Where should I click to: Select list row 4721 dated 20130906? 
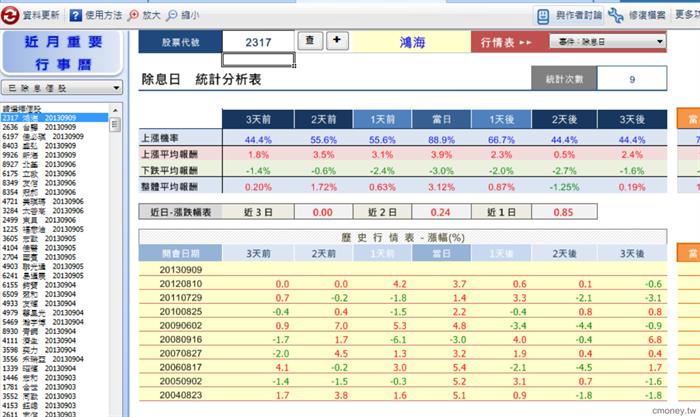click(x=54, y=201)
